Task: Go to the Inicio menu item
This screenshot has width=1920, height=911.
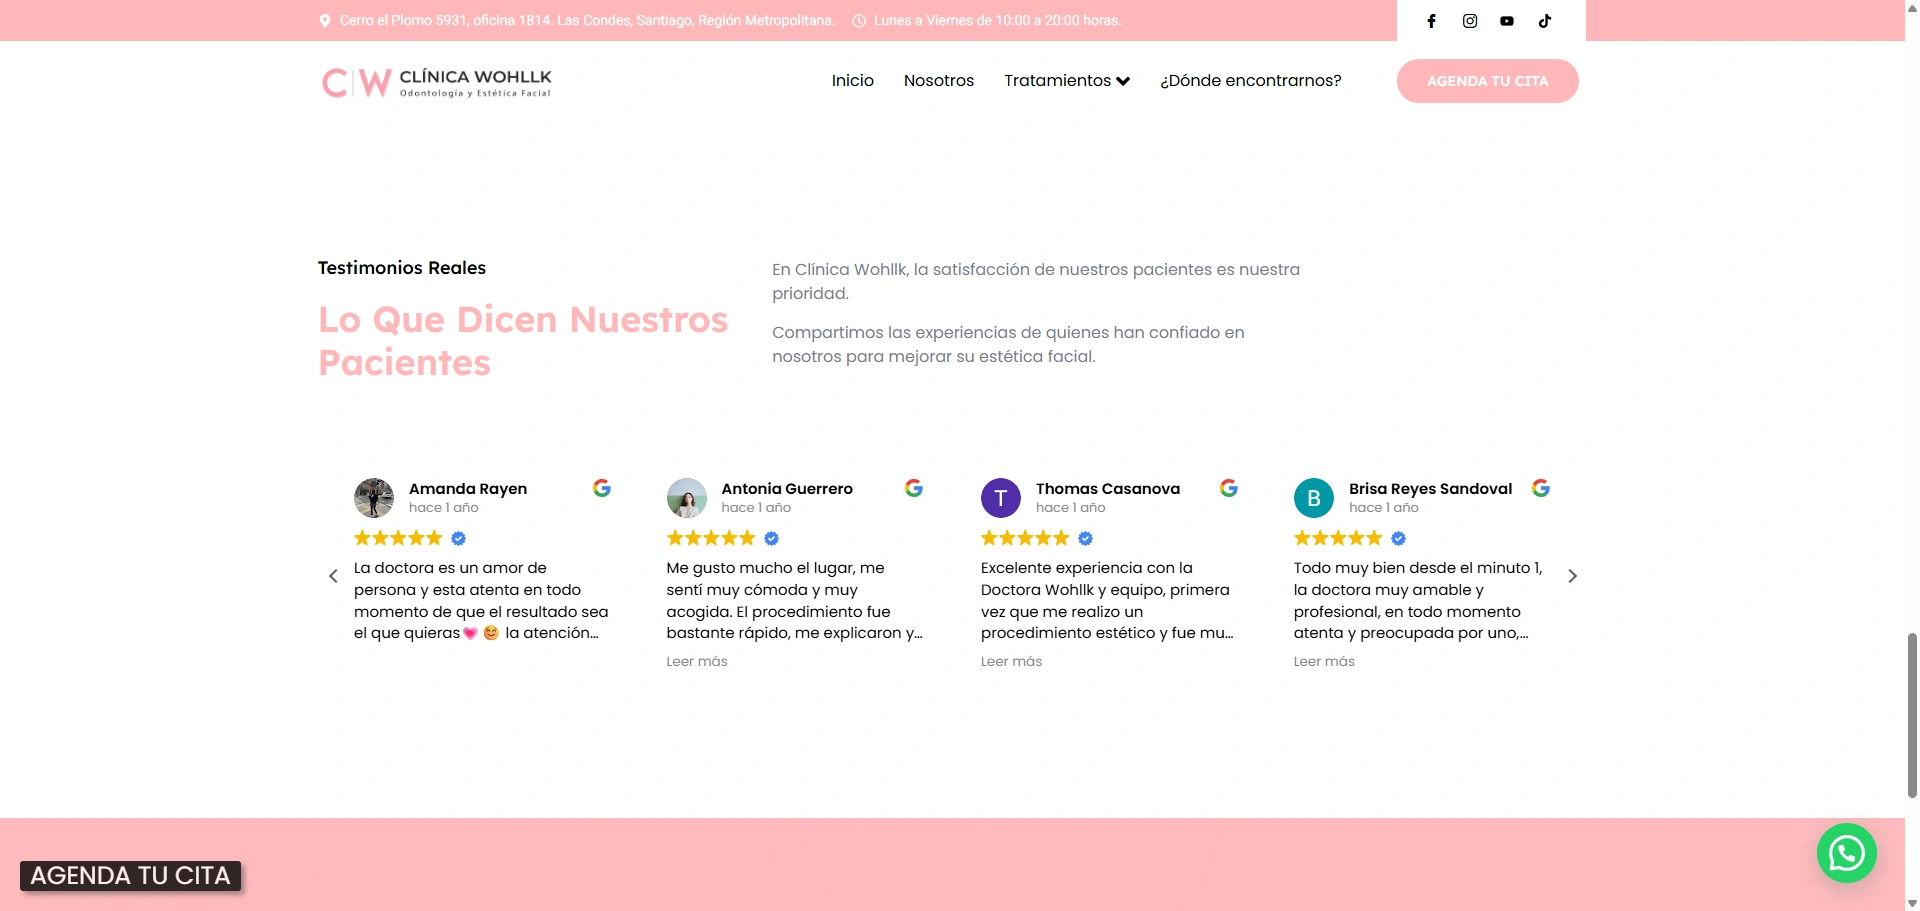Action: [x=852, y=81]
